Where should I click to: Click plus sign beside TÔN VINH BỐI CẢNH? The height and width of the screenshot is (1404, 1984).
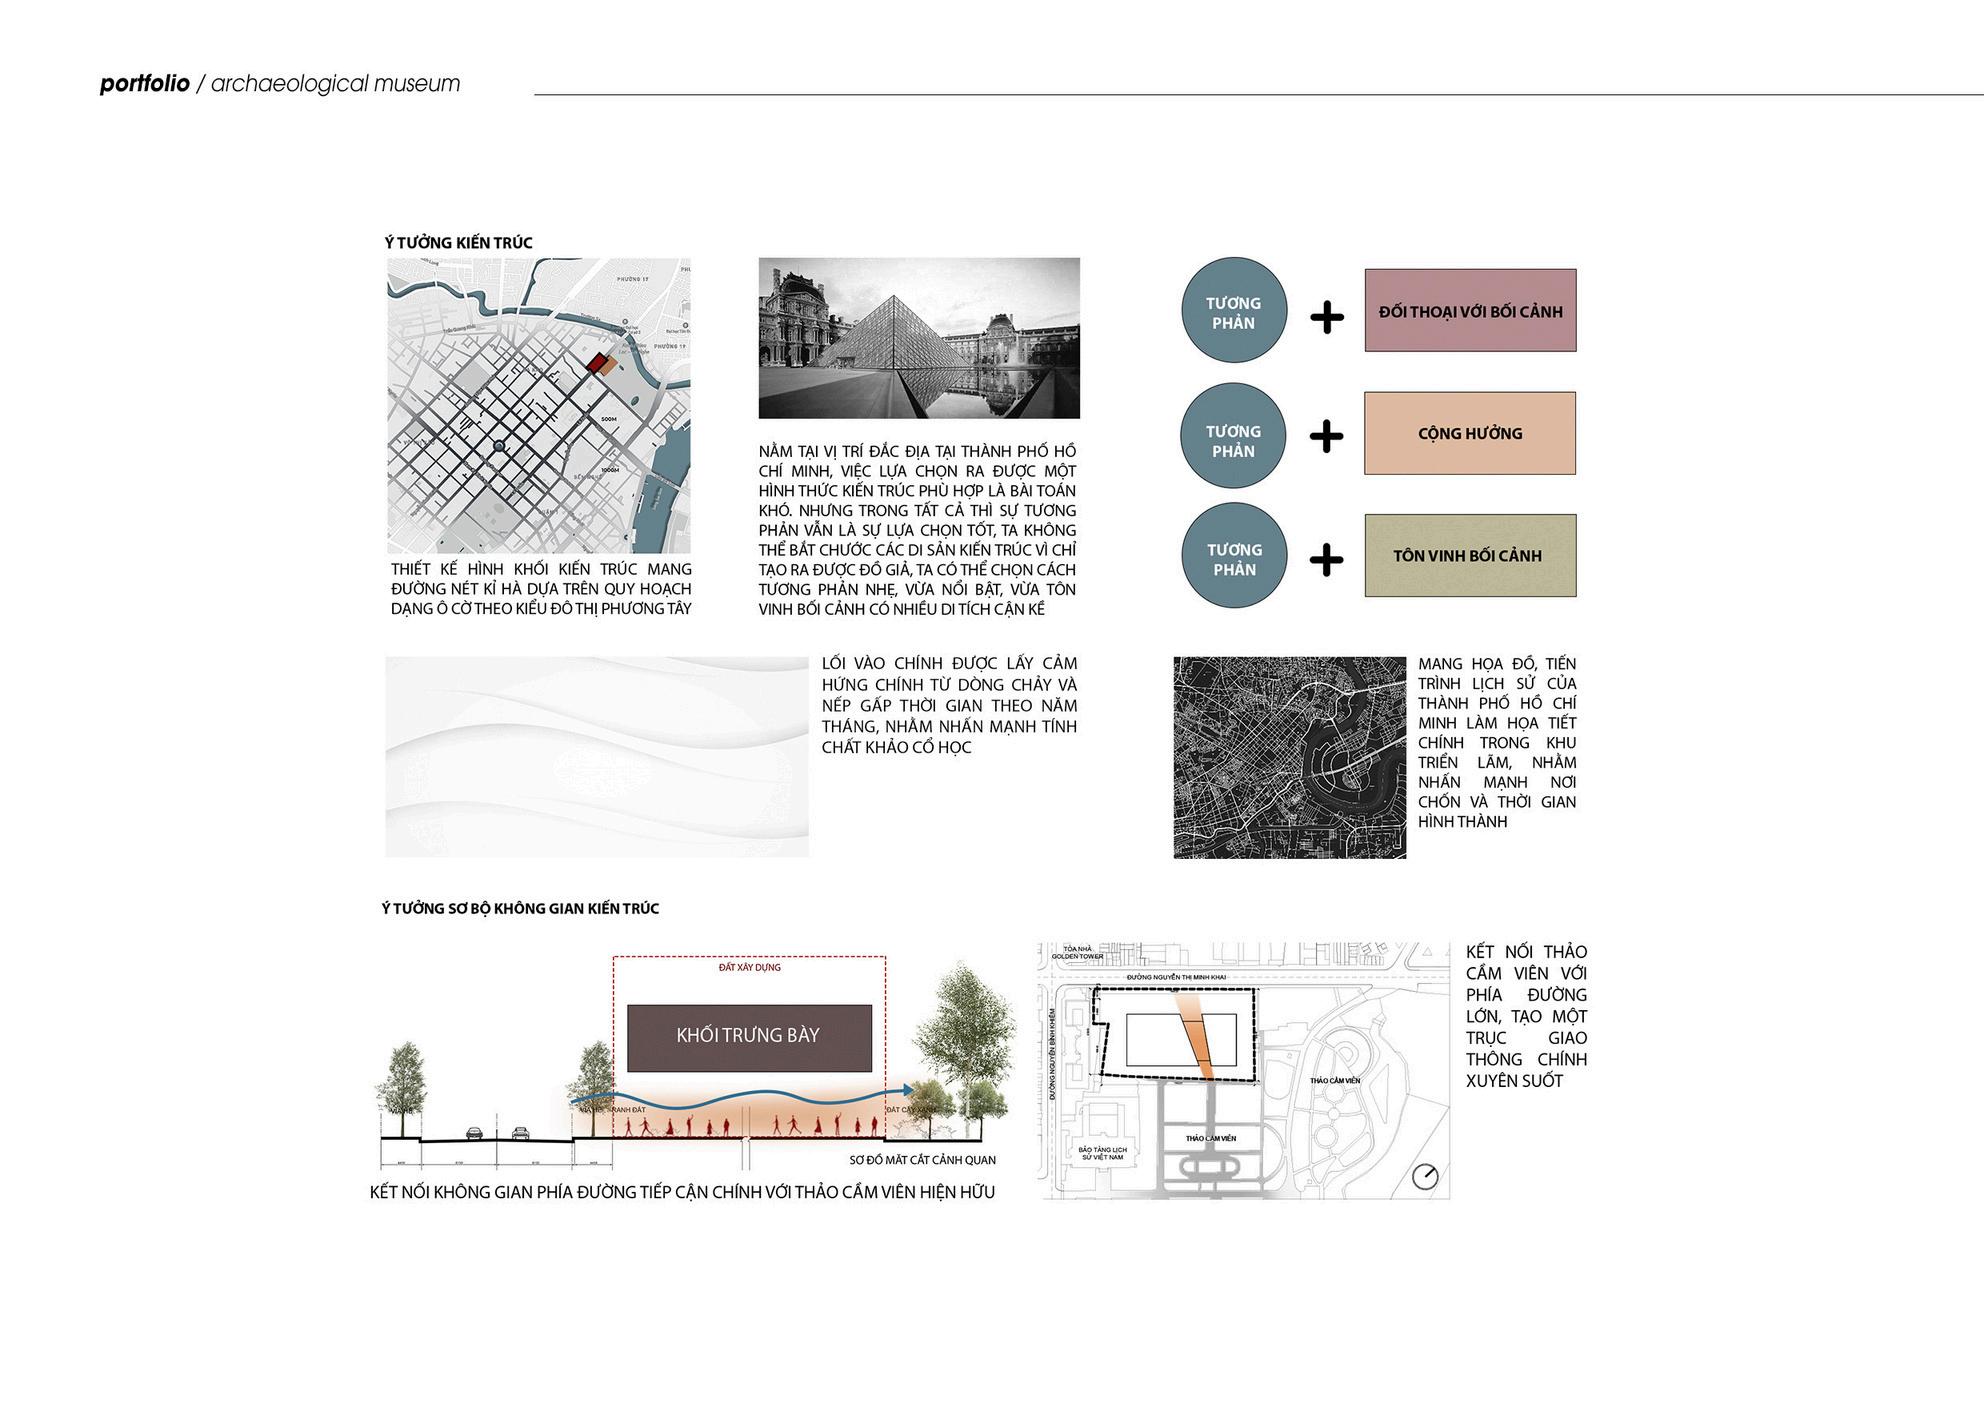1327,559
